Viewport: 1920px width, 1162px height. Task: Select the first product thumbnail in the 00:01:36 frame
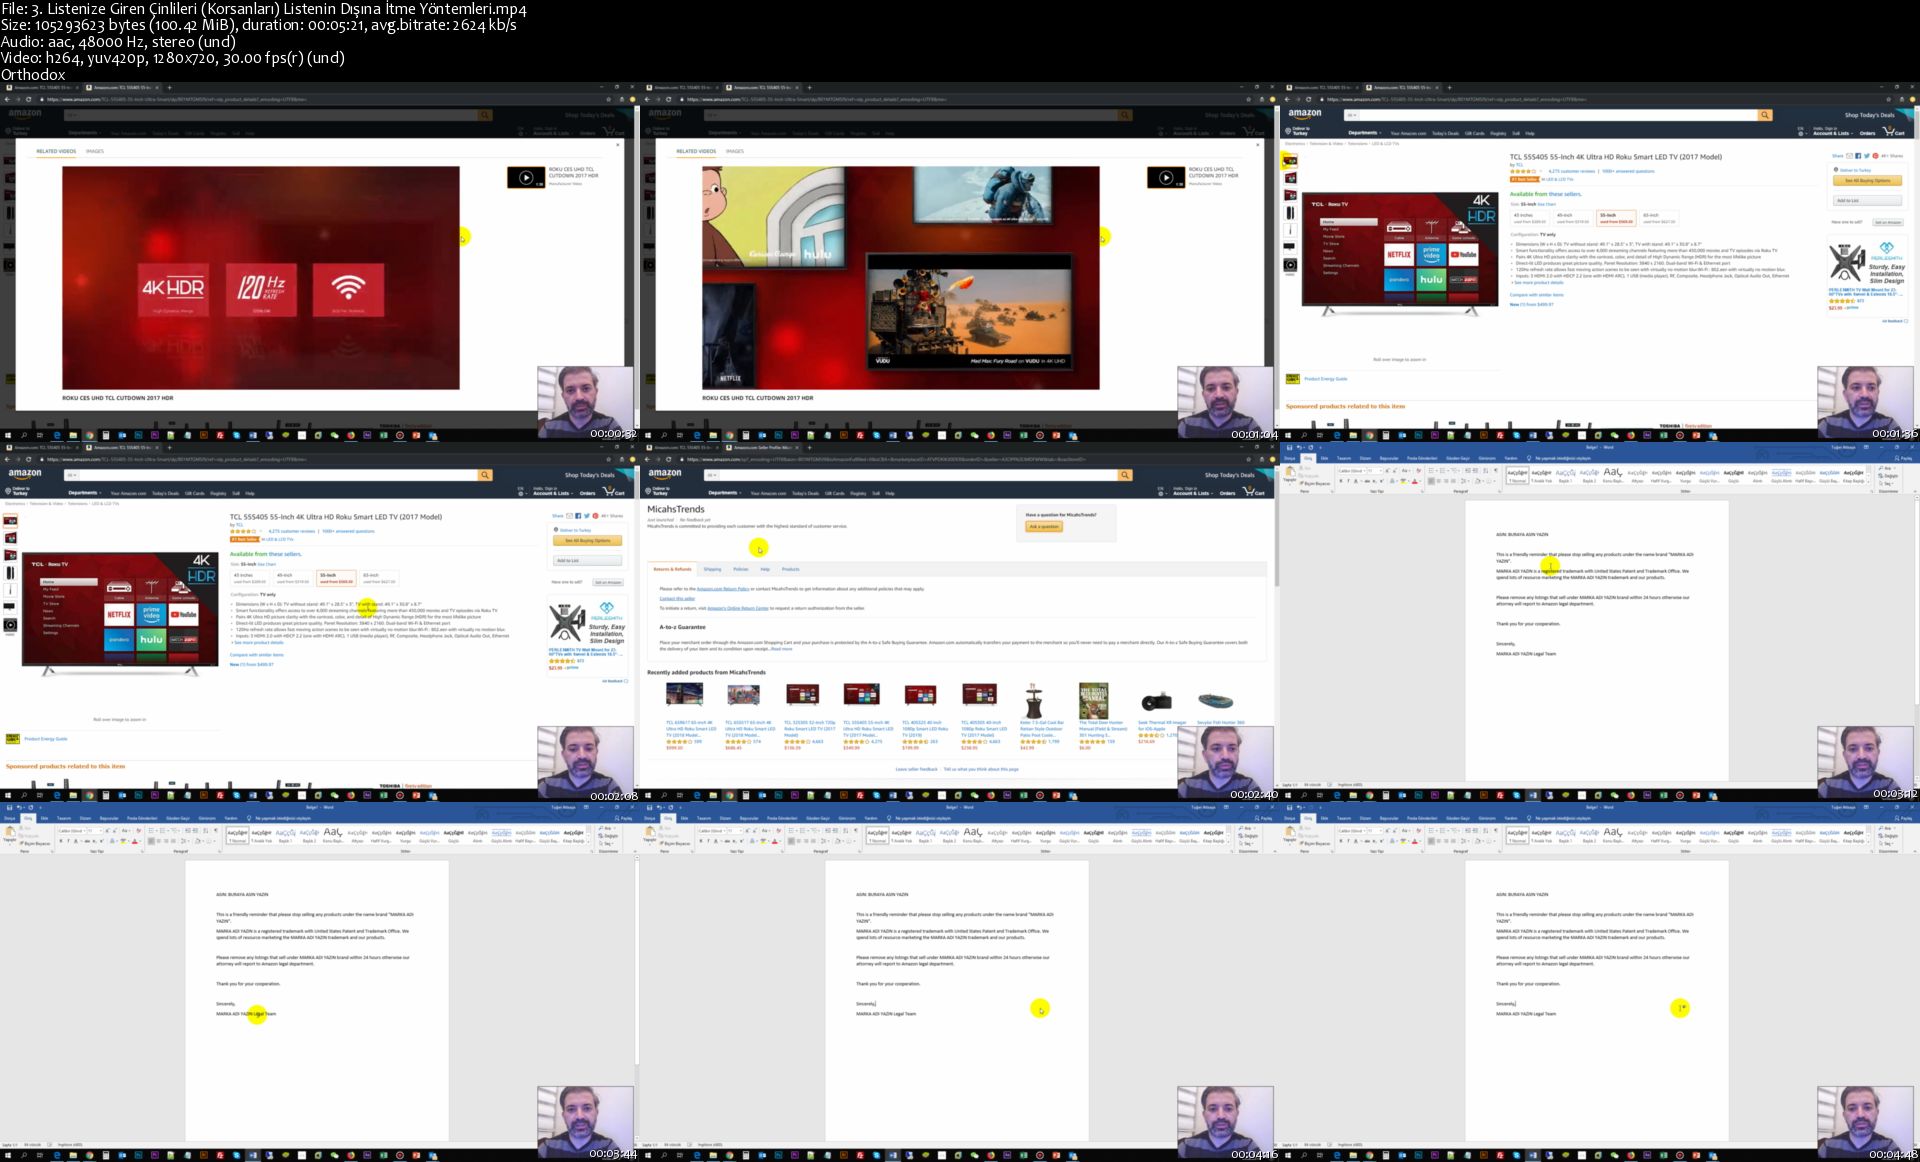1290,161
